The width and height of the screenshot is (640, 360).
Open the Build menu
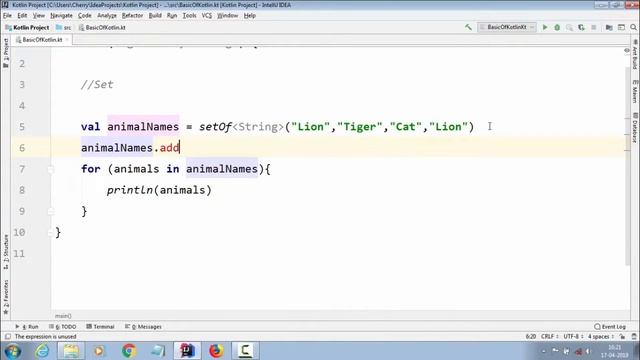pyautogui.click(x=155, y=16)
